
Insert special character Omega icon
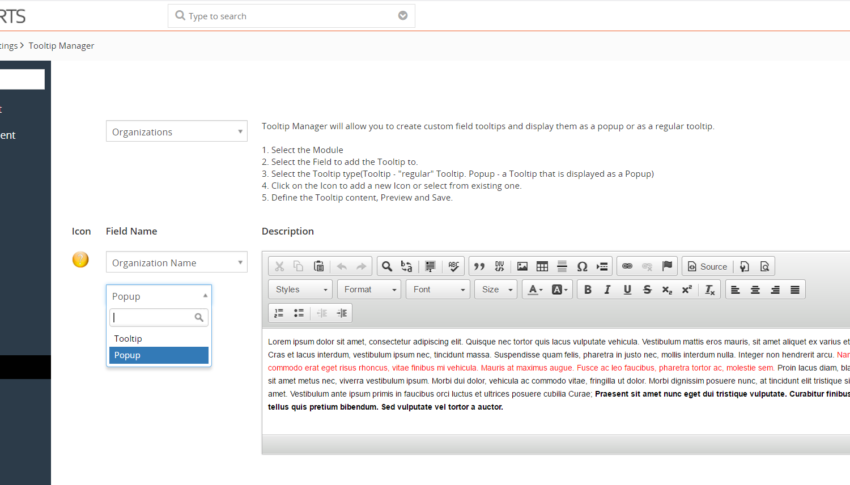click(x=582, y=266)
